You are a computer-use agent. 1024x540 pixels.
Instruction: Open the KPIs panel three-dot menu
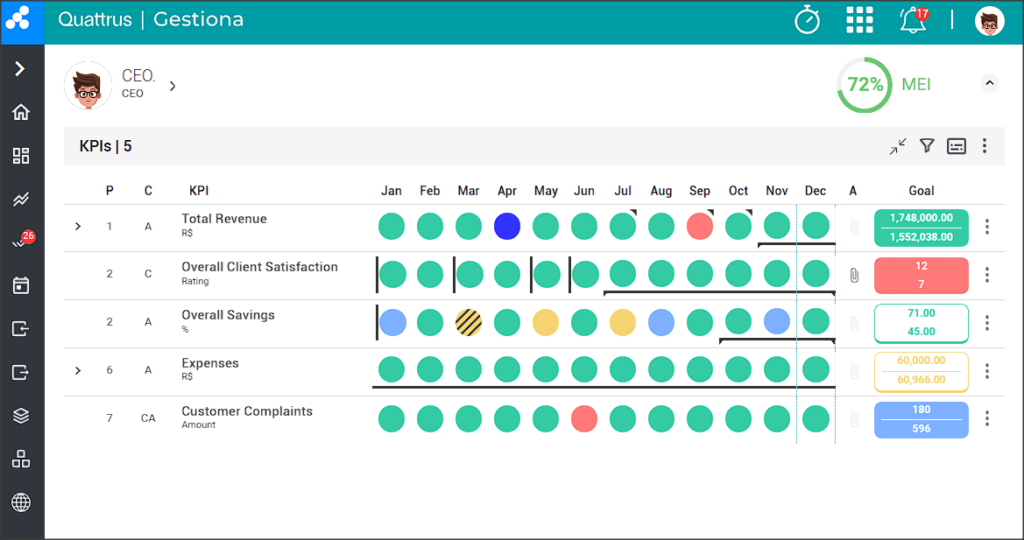click(984, 146)
